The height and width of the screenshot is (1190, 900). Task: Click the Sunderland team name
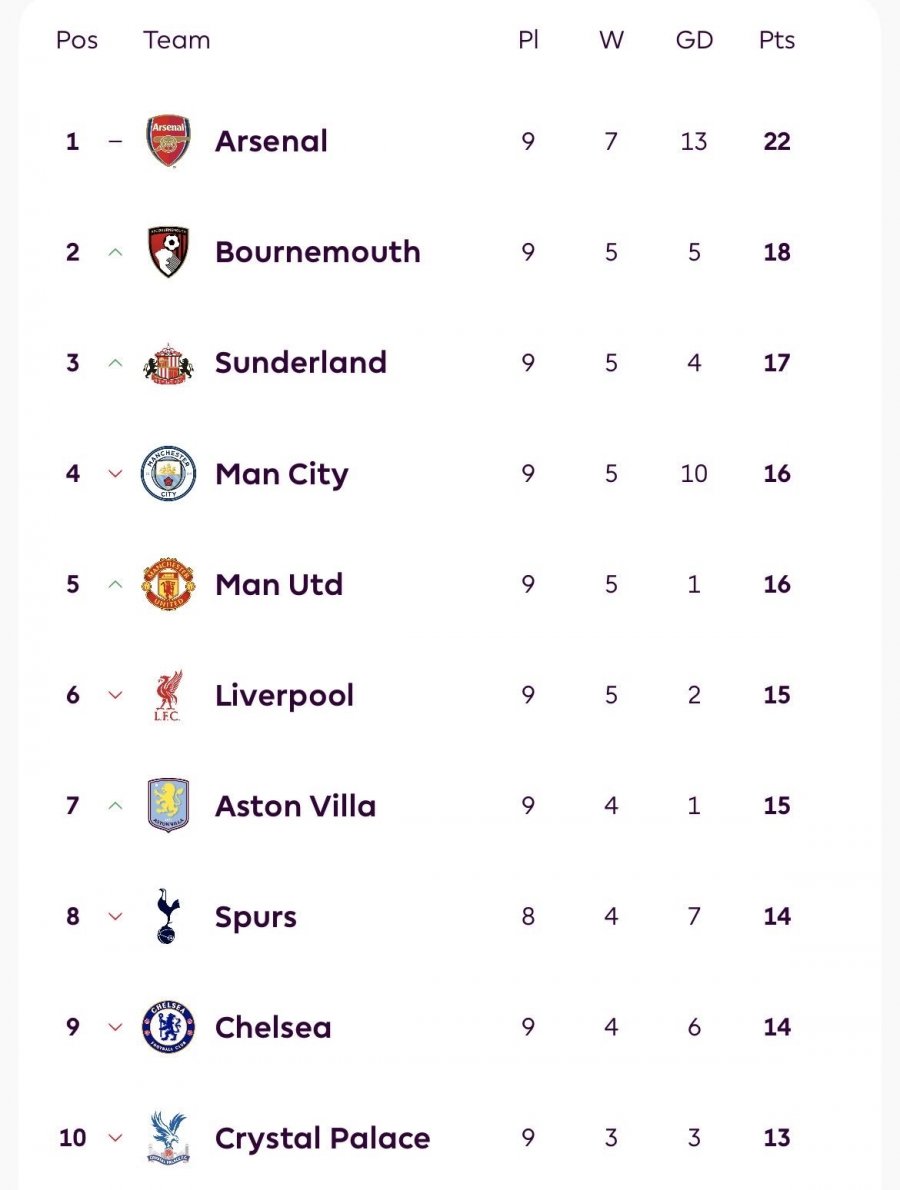[300, 363]
